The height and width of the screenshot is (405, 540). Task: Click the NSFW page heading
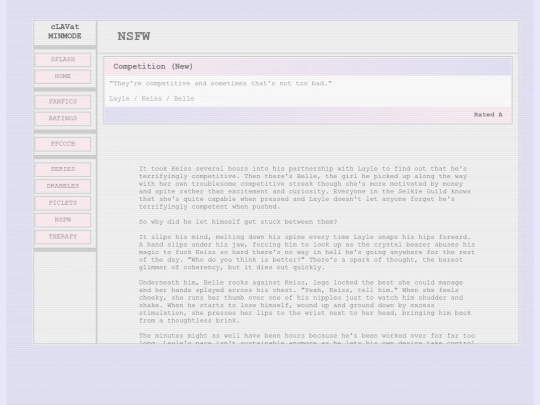(x=134, y=36)
